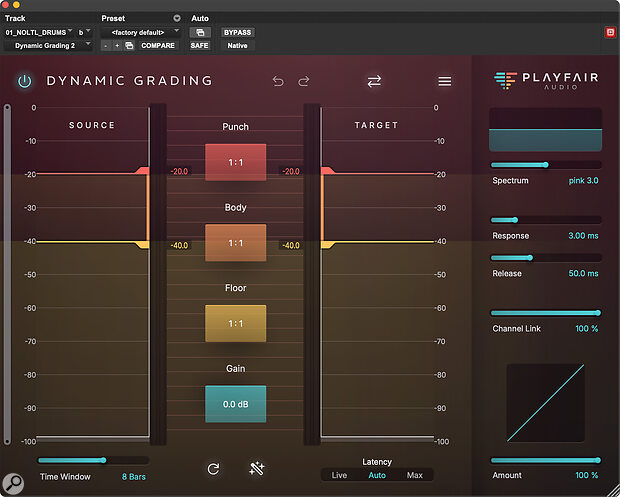
Task: Click the vertical scrollbar at left edge
Action: pos(7,274)
